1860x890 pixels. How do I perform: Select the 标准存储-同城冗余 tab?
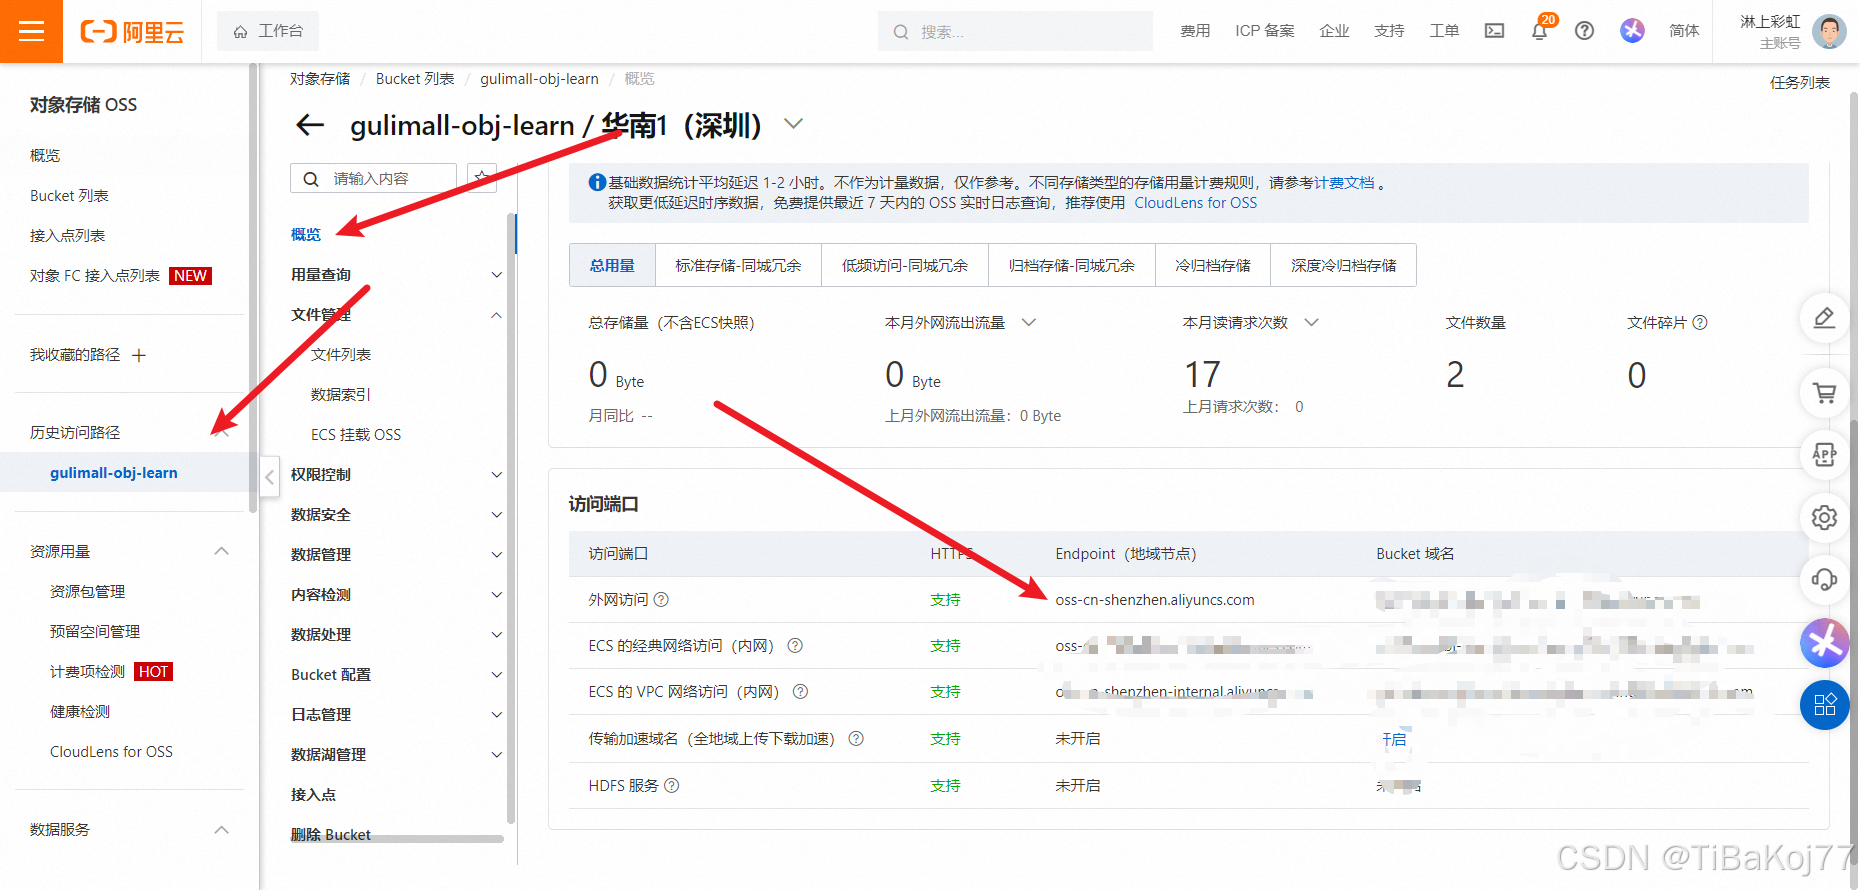tap(738, 265)
